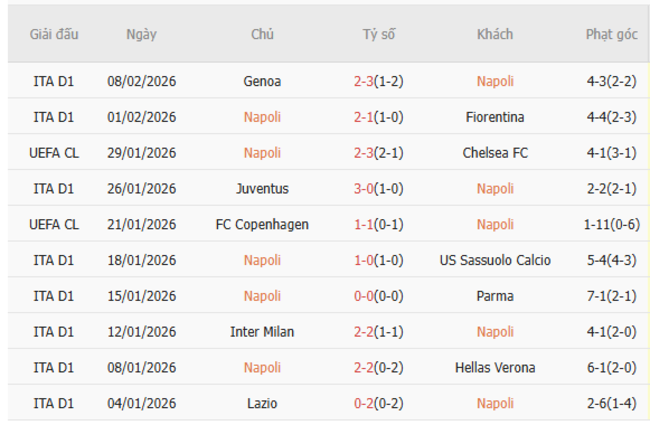Click the 1-11(0-6) corner kicks value
The width and height of the screenshot is (650, 425).
click(x=611, y=224)
